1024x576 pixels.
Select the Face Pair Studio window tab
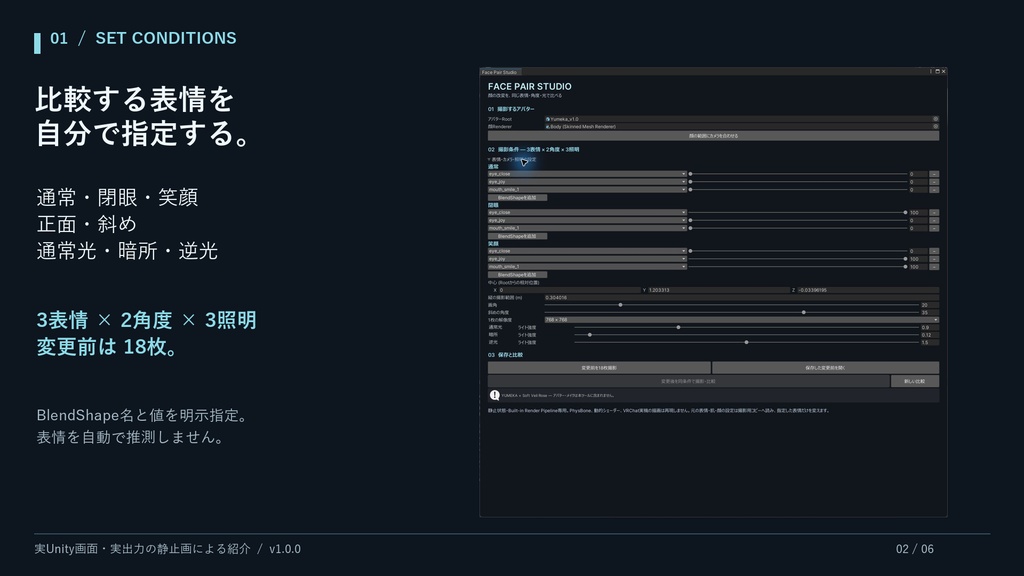(500, 72)
